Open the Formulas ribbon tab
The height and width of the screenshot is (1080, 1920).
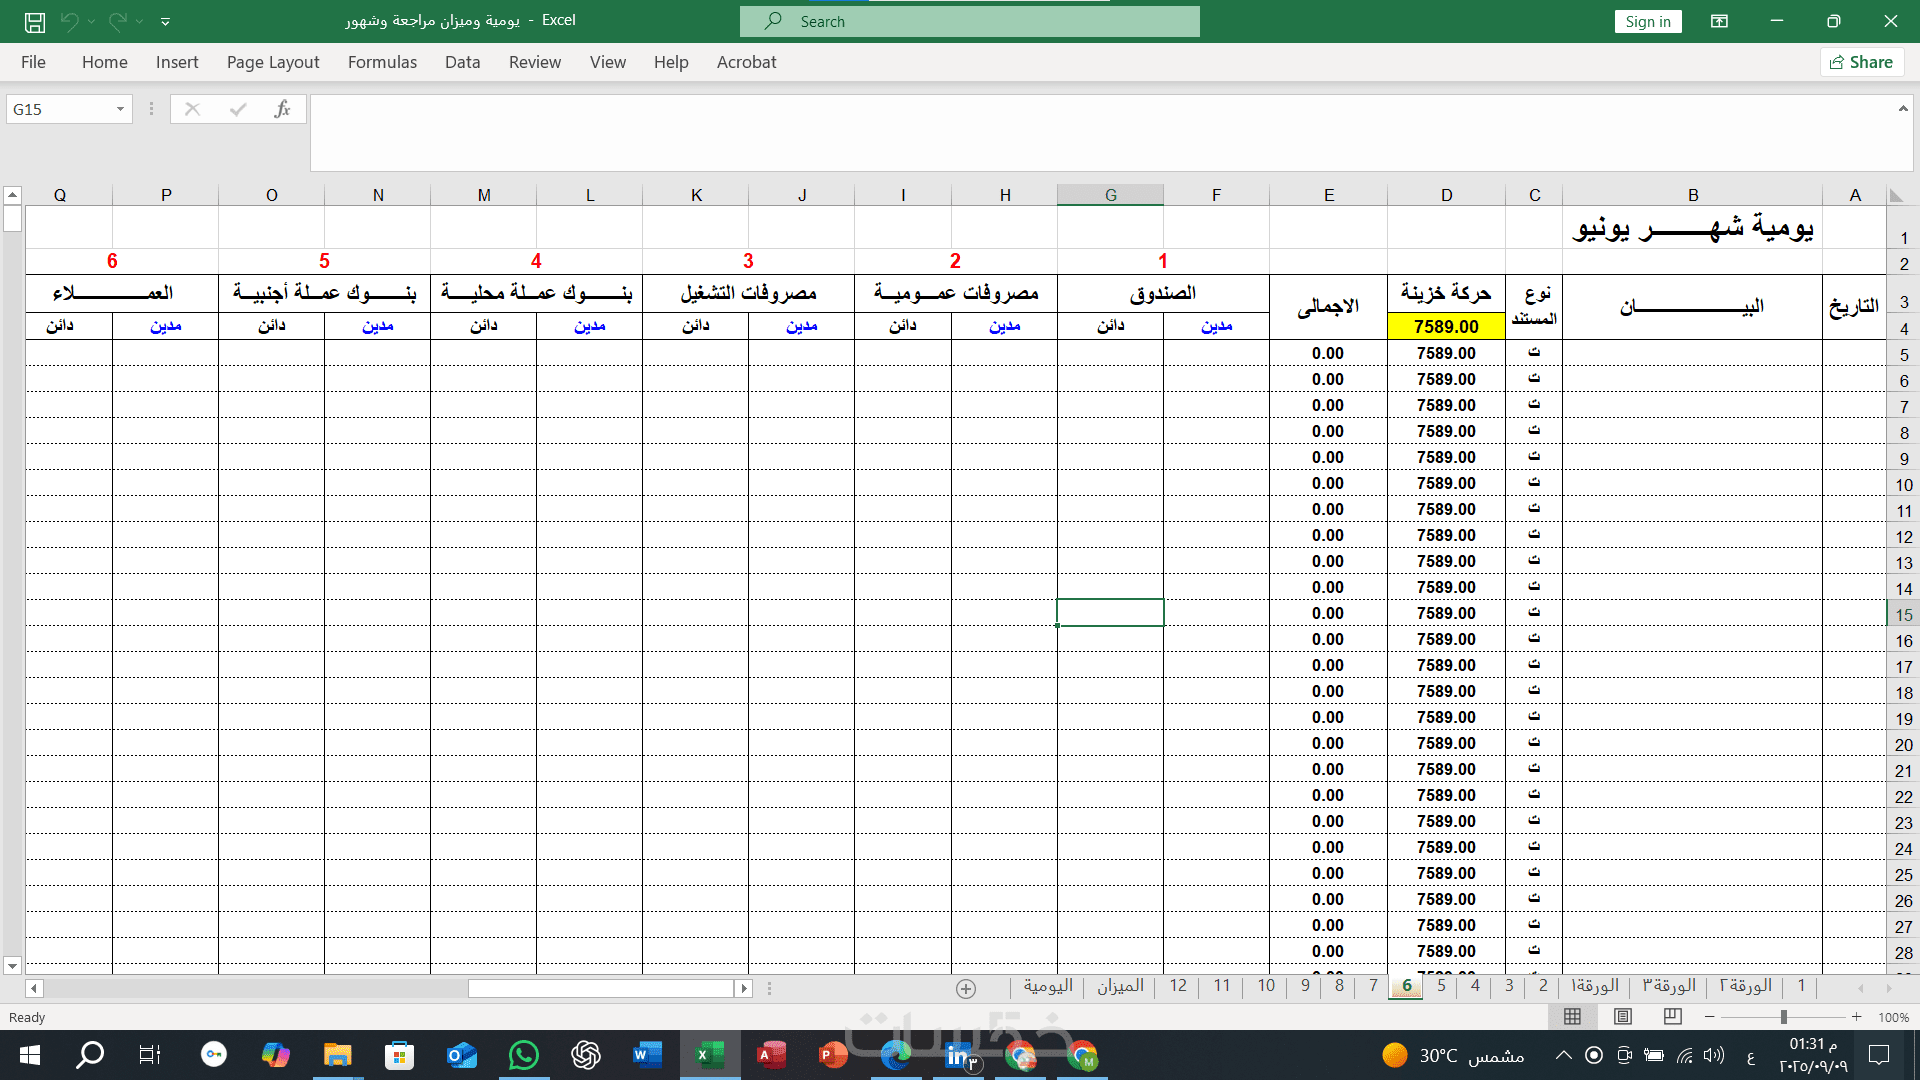[382, 62]
